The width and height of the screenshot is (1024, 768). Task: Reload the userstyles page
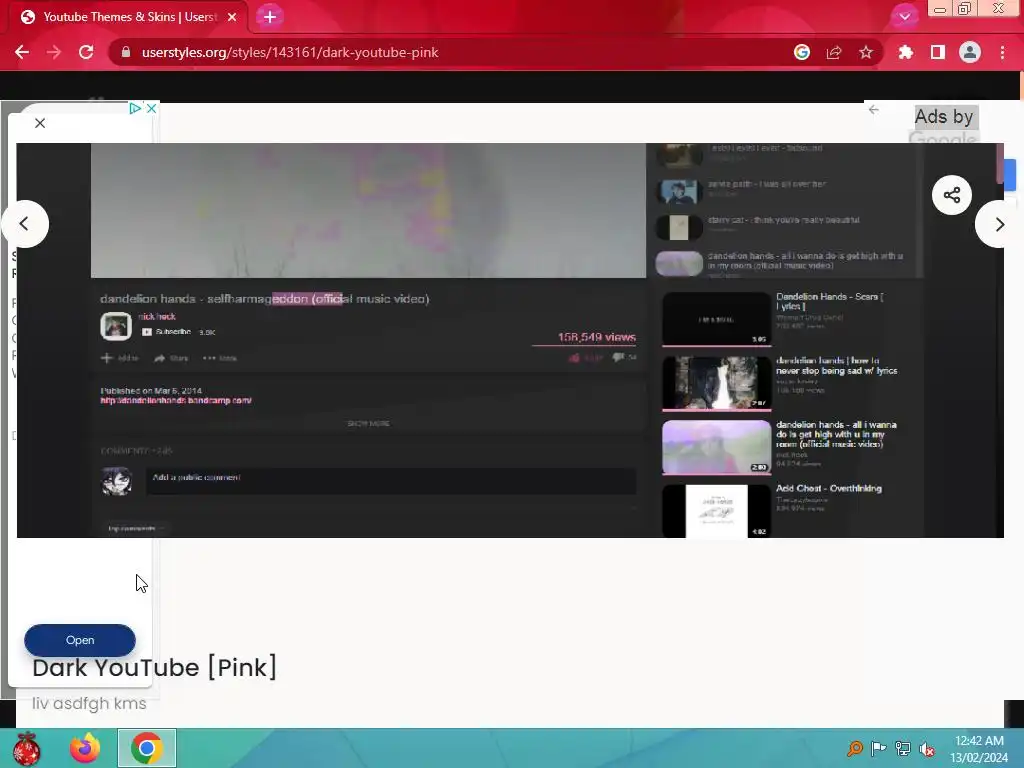(86, 52)
